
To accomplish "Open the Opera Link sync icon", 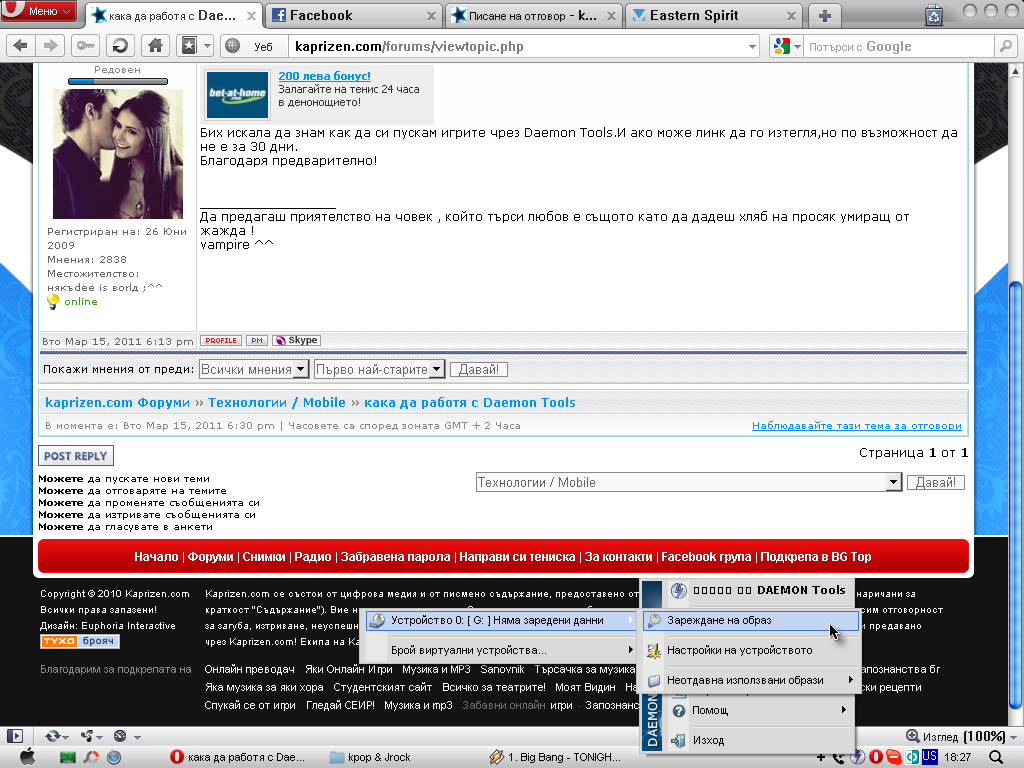I will 53,736.
